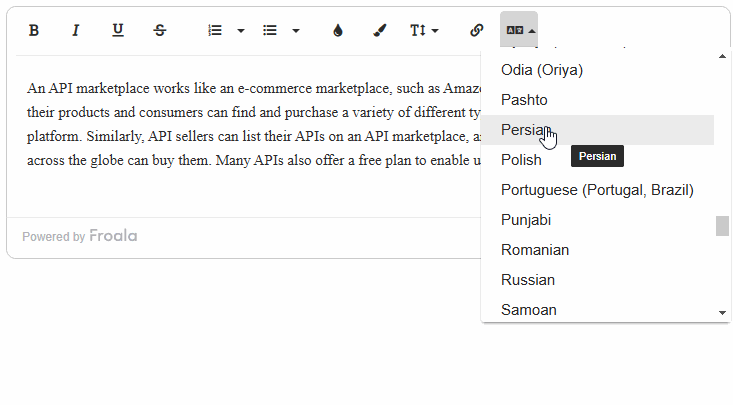
Task: Choose Samoan from the list
Action: [597, 309]
